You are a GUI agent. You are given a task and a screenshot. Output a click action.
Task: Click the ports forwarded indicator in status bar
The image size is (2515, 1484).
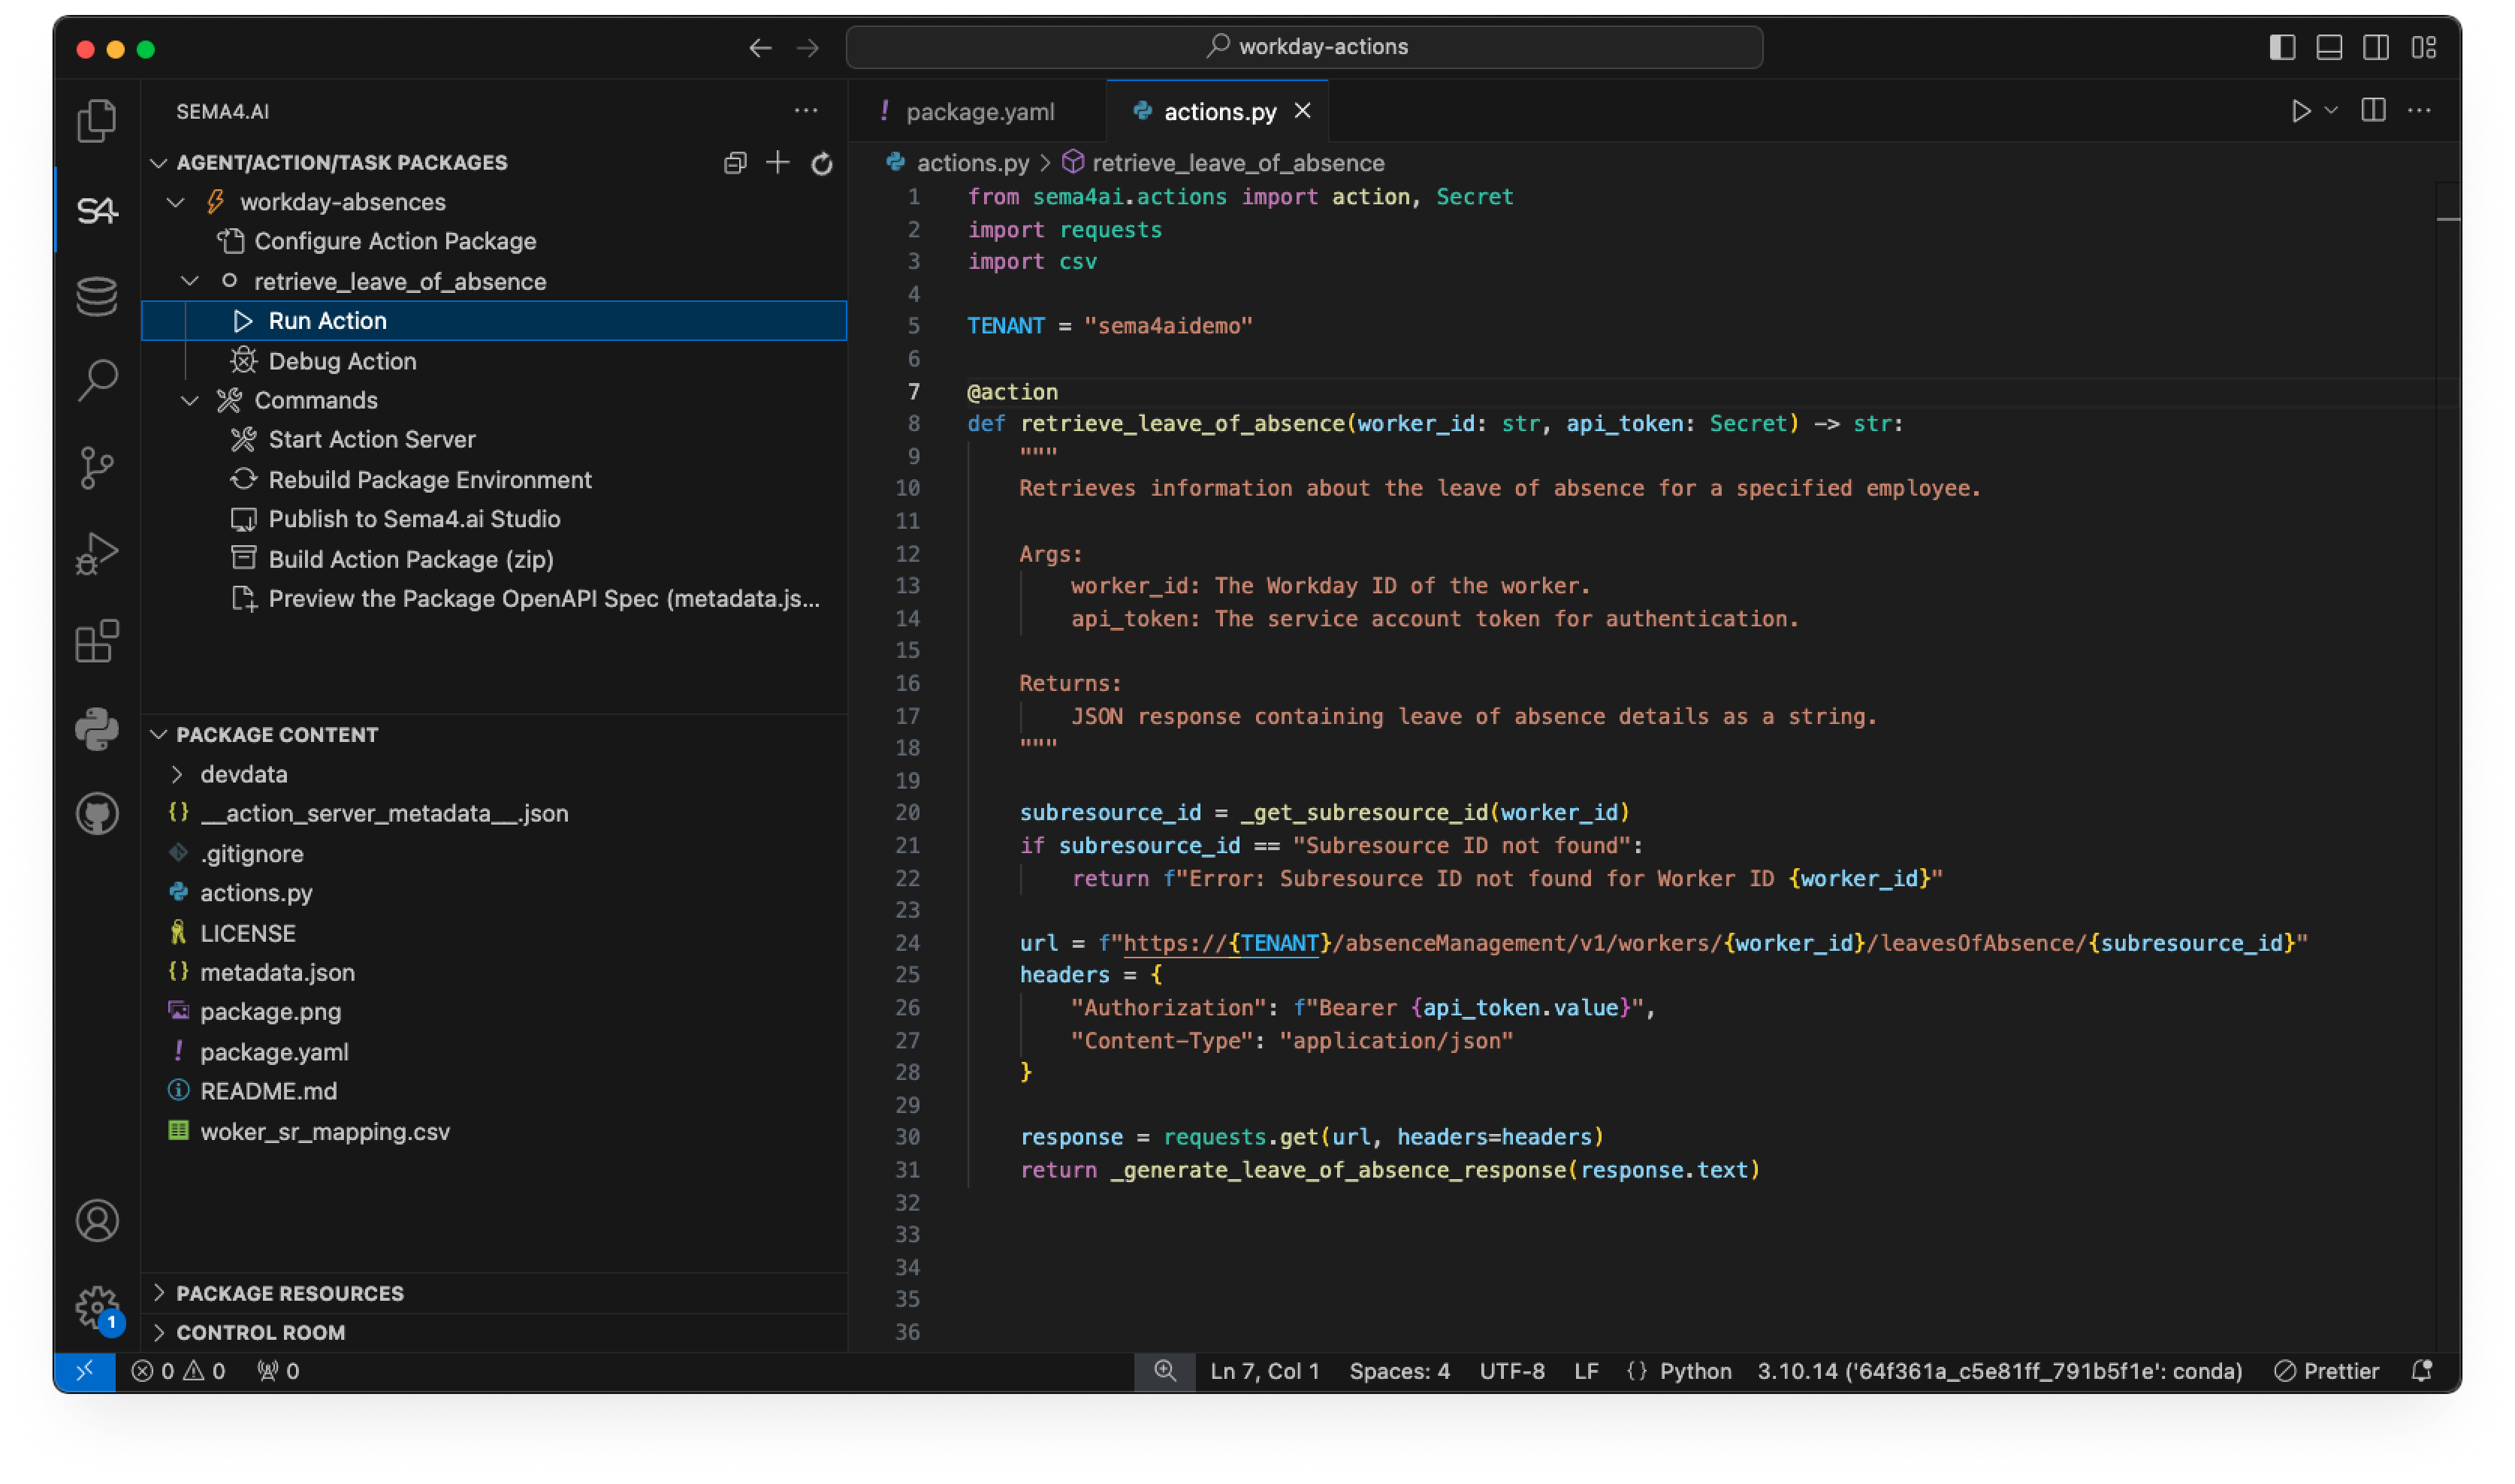pos(278,1371)
